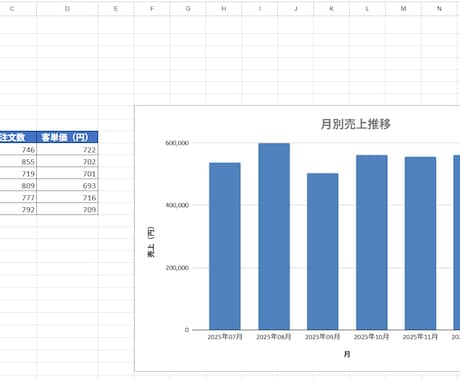Select the bar for 2025年08月
This screenshot has width=460, height=380.
click(x=274, y=237)
